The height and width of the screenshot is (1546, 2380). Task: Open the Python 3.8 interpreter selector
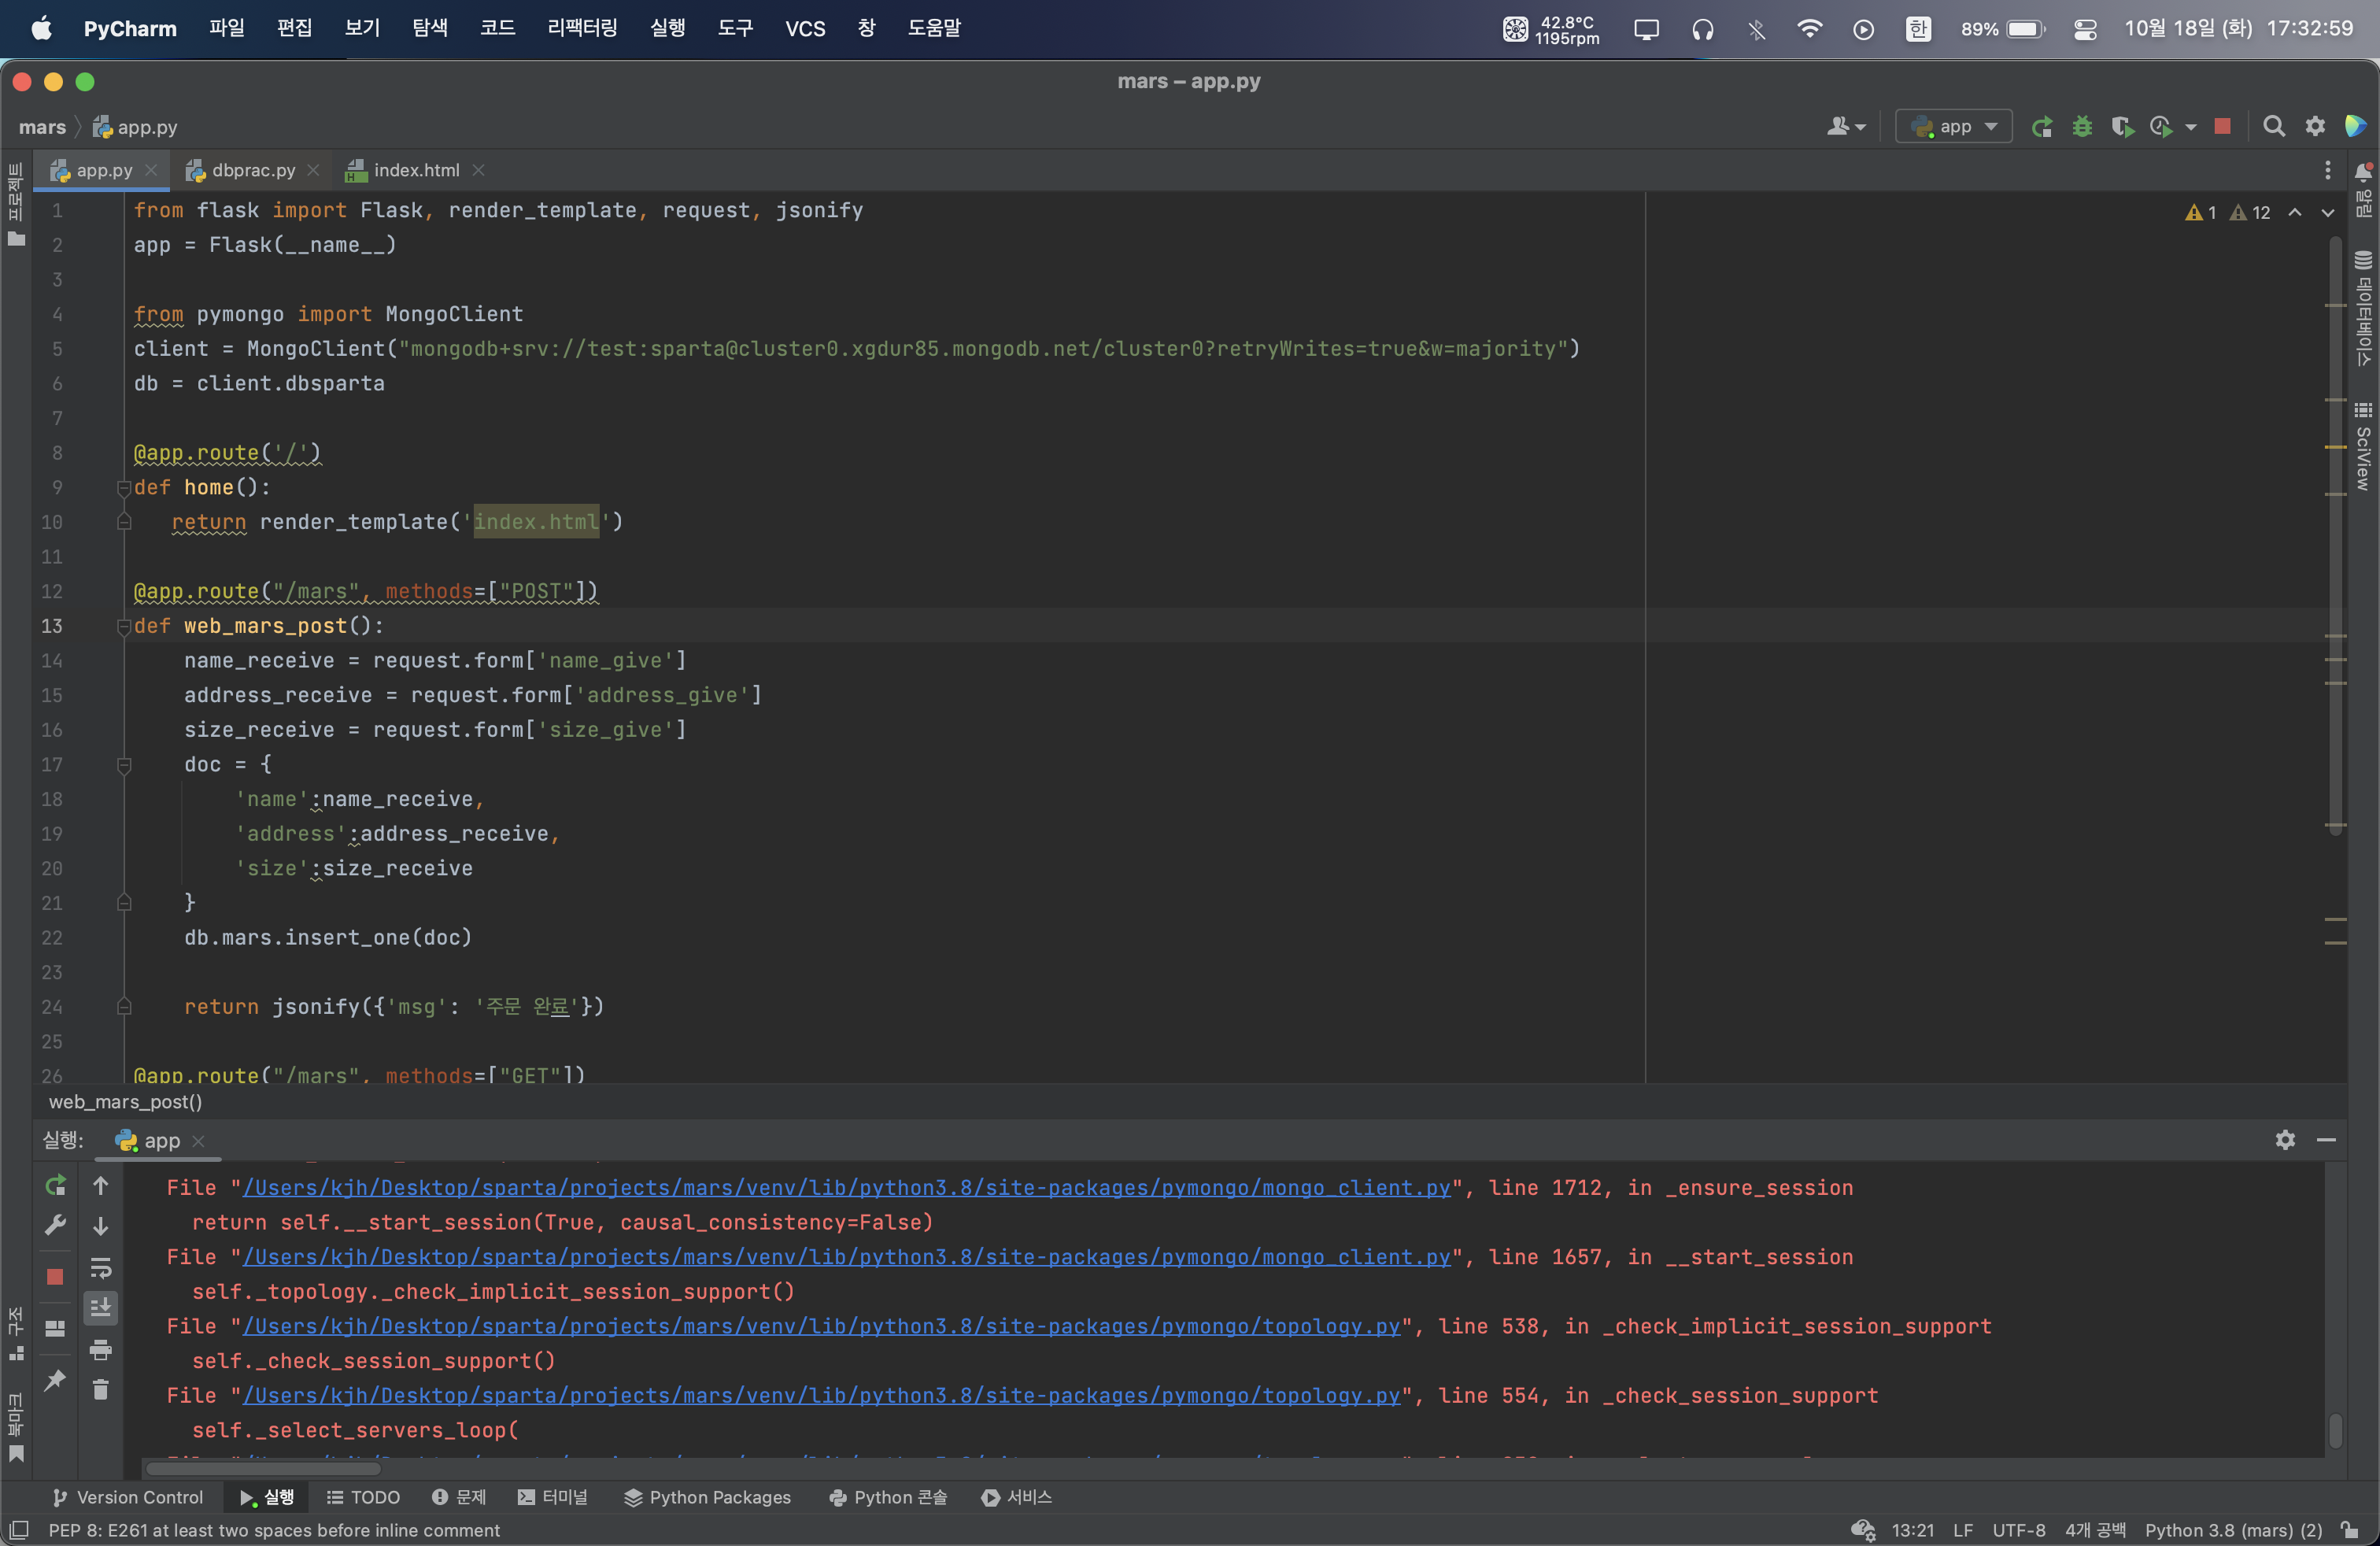[2233, 1531]
